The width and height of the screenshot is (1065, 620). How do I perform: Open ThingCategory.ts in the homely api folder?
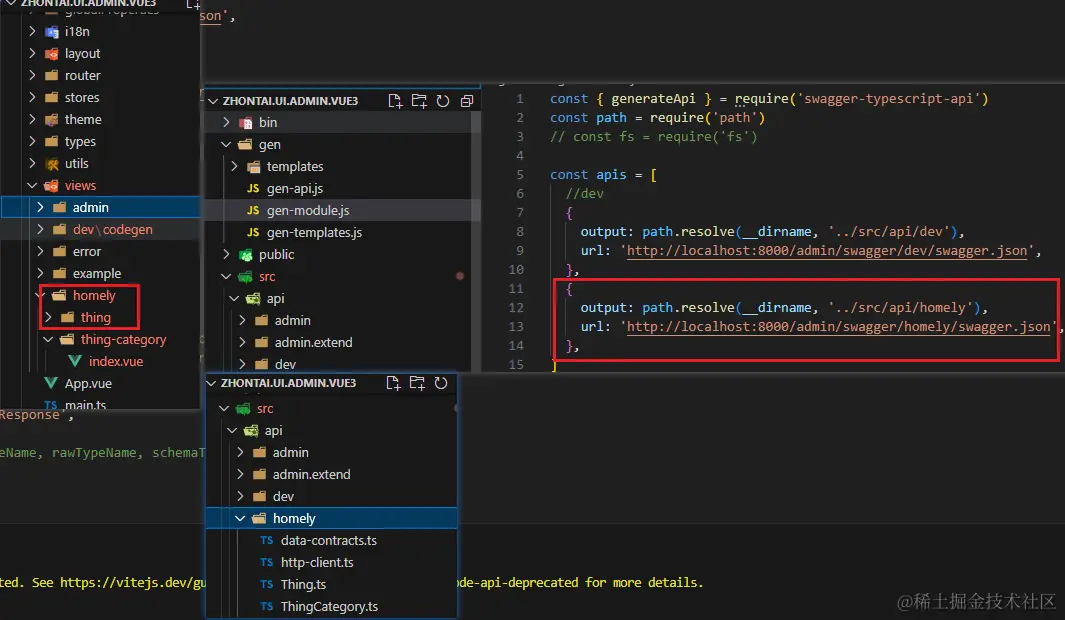point(329,606)
